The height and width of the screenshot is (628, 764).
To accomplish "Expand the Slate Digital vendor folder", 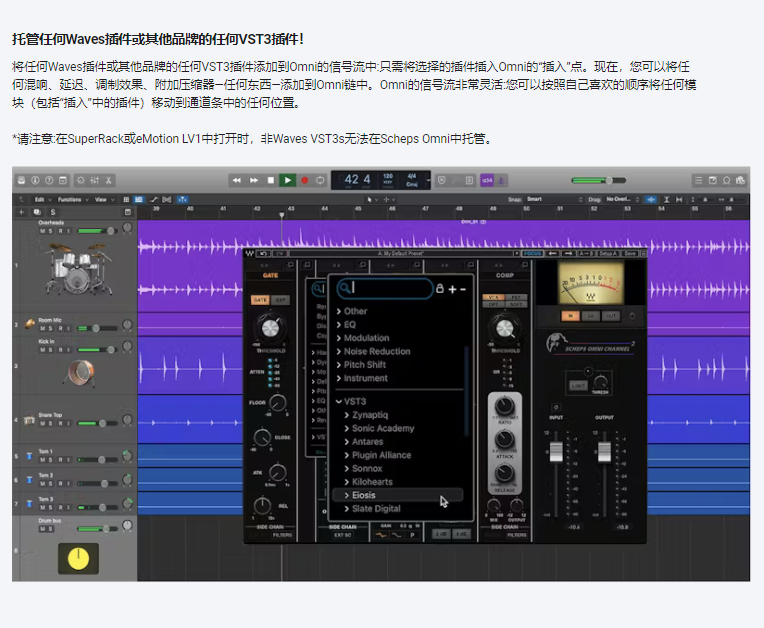I will [x=372, y=509].
